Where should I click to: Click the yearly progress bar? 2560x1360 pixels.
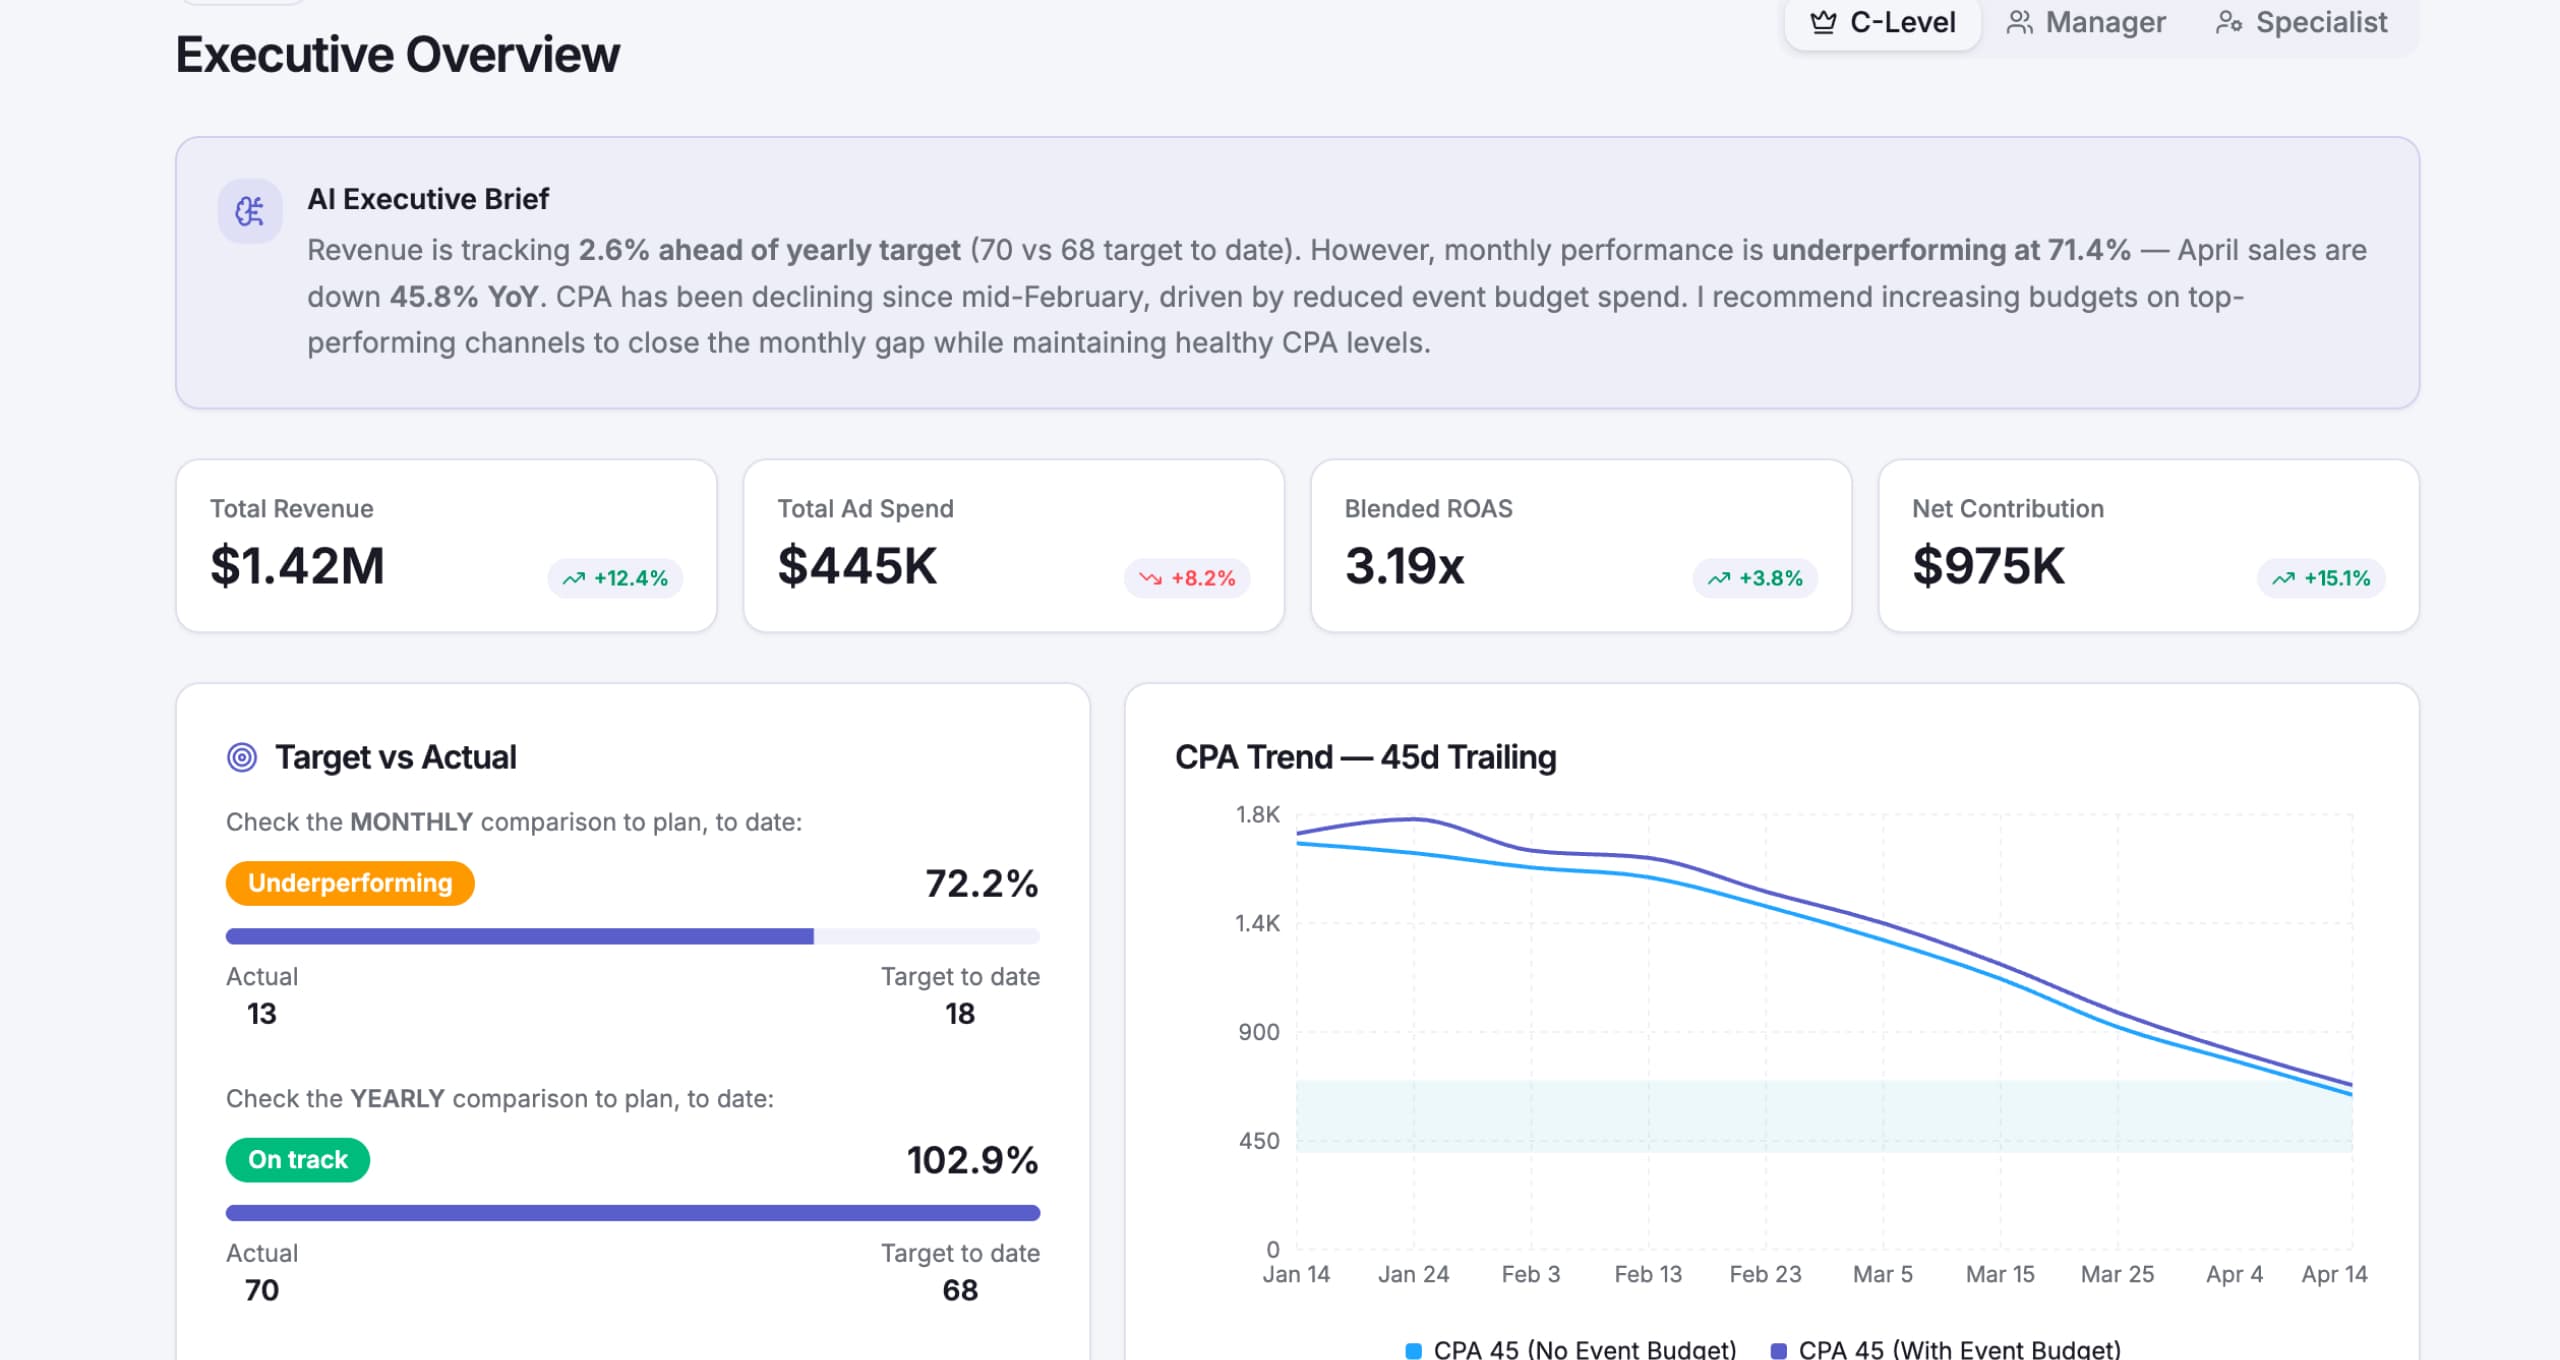(x=633, y=1213)
